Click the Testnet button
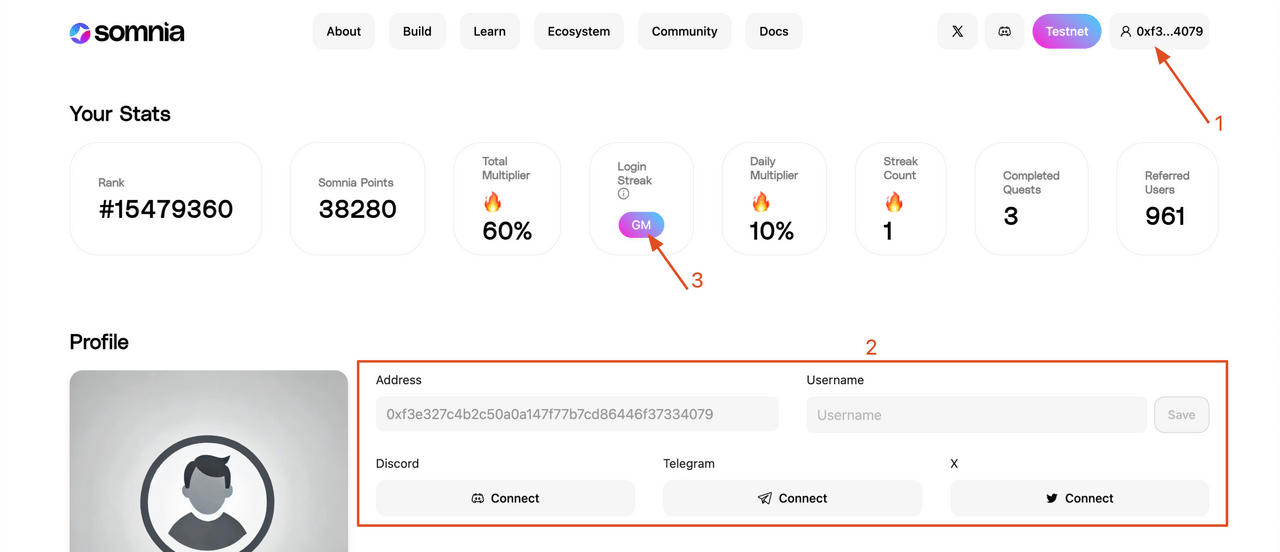Image resolution: width=1280 pixels, height=552 pixels. (x=1066, y=32)
